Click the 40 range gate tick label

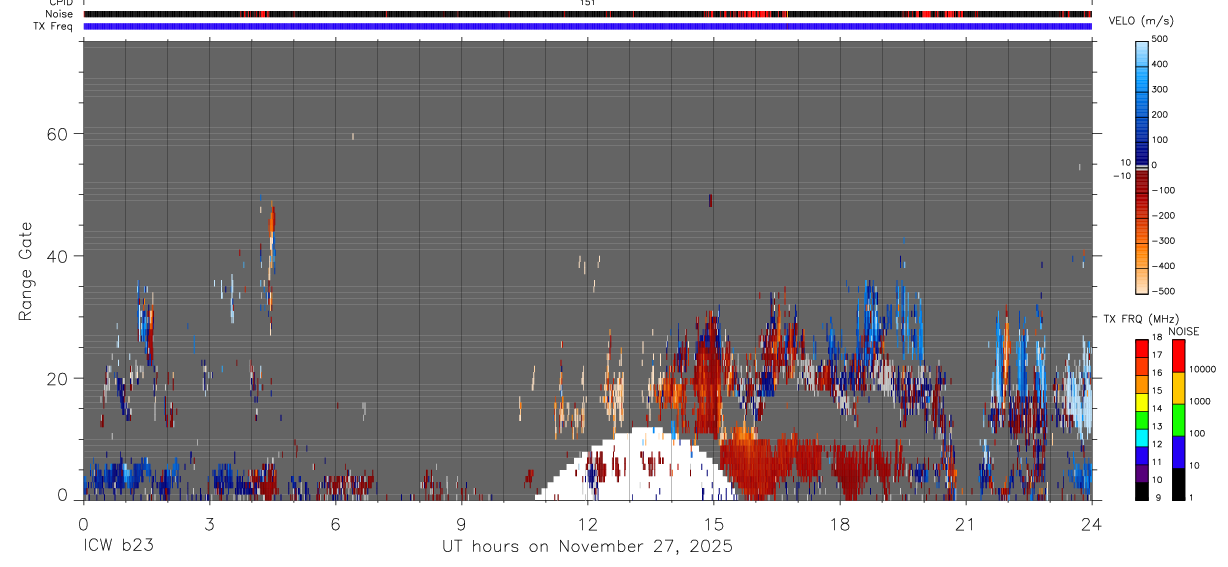pyautogui.click(x=58, y=256)
